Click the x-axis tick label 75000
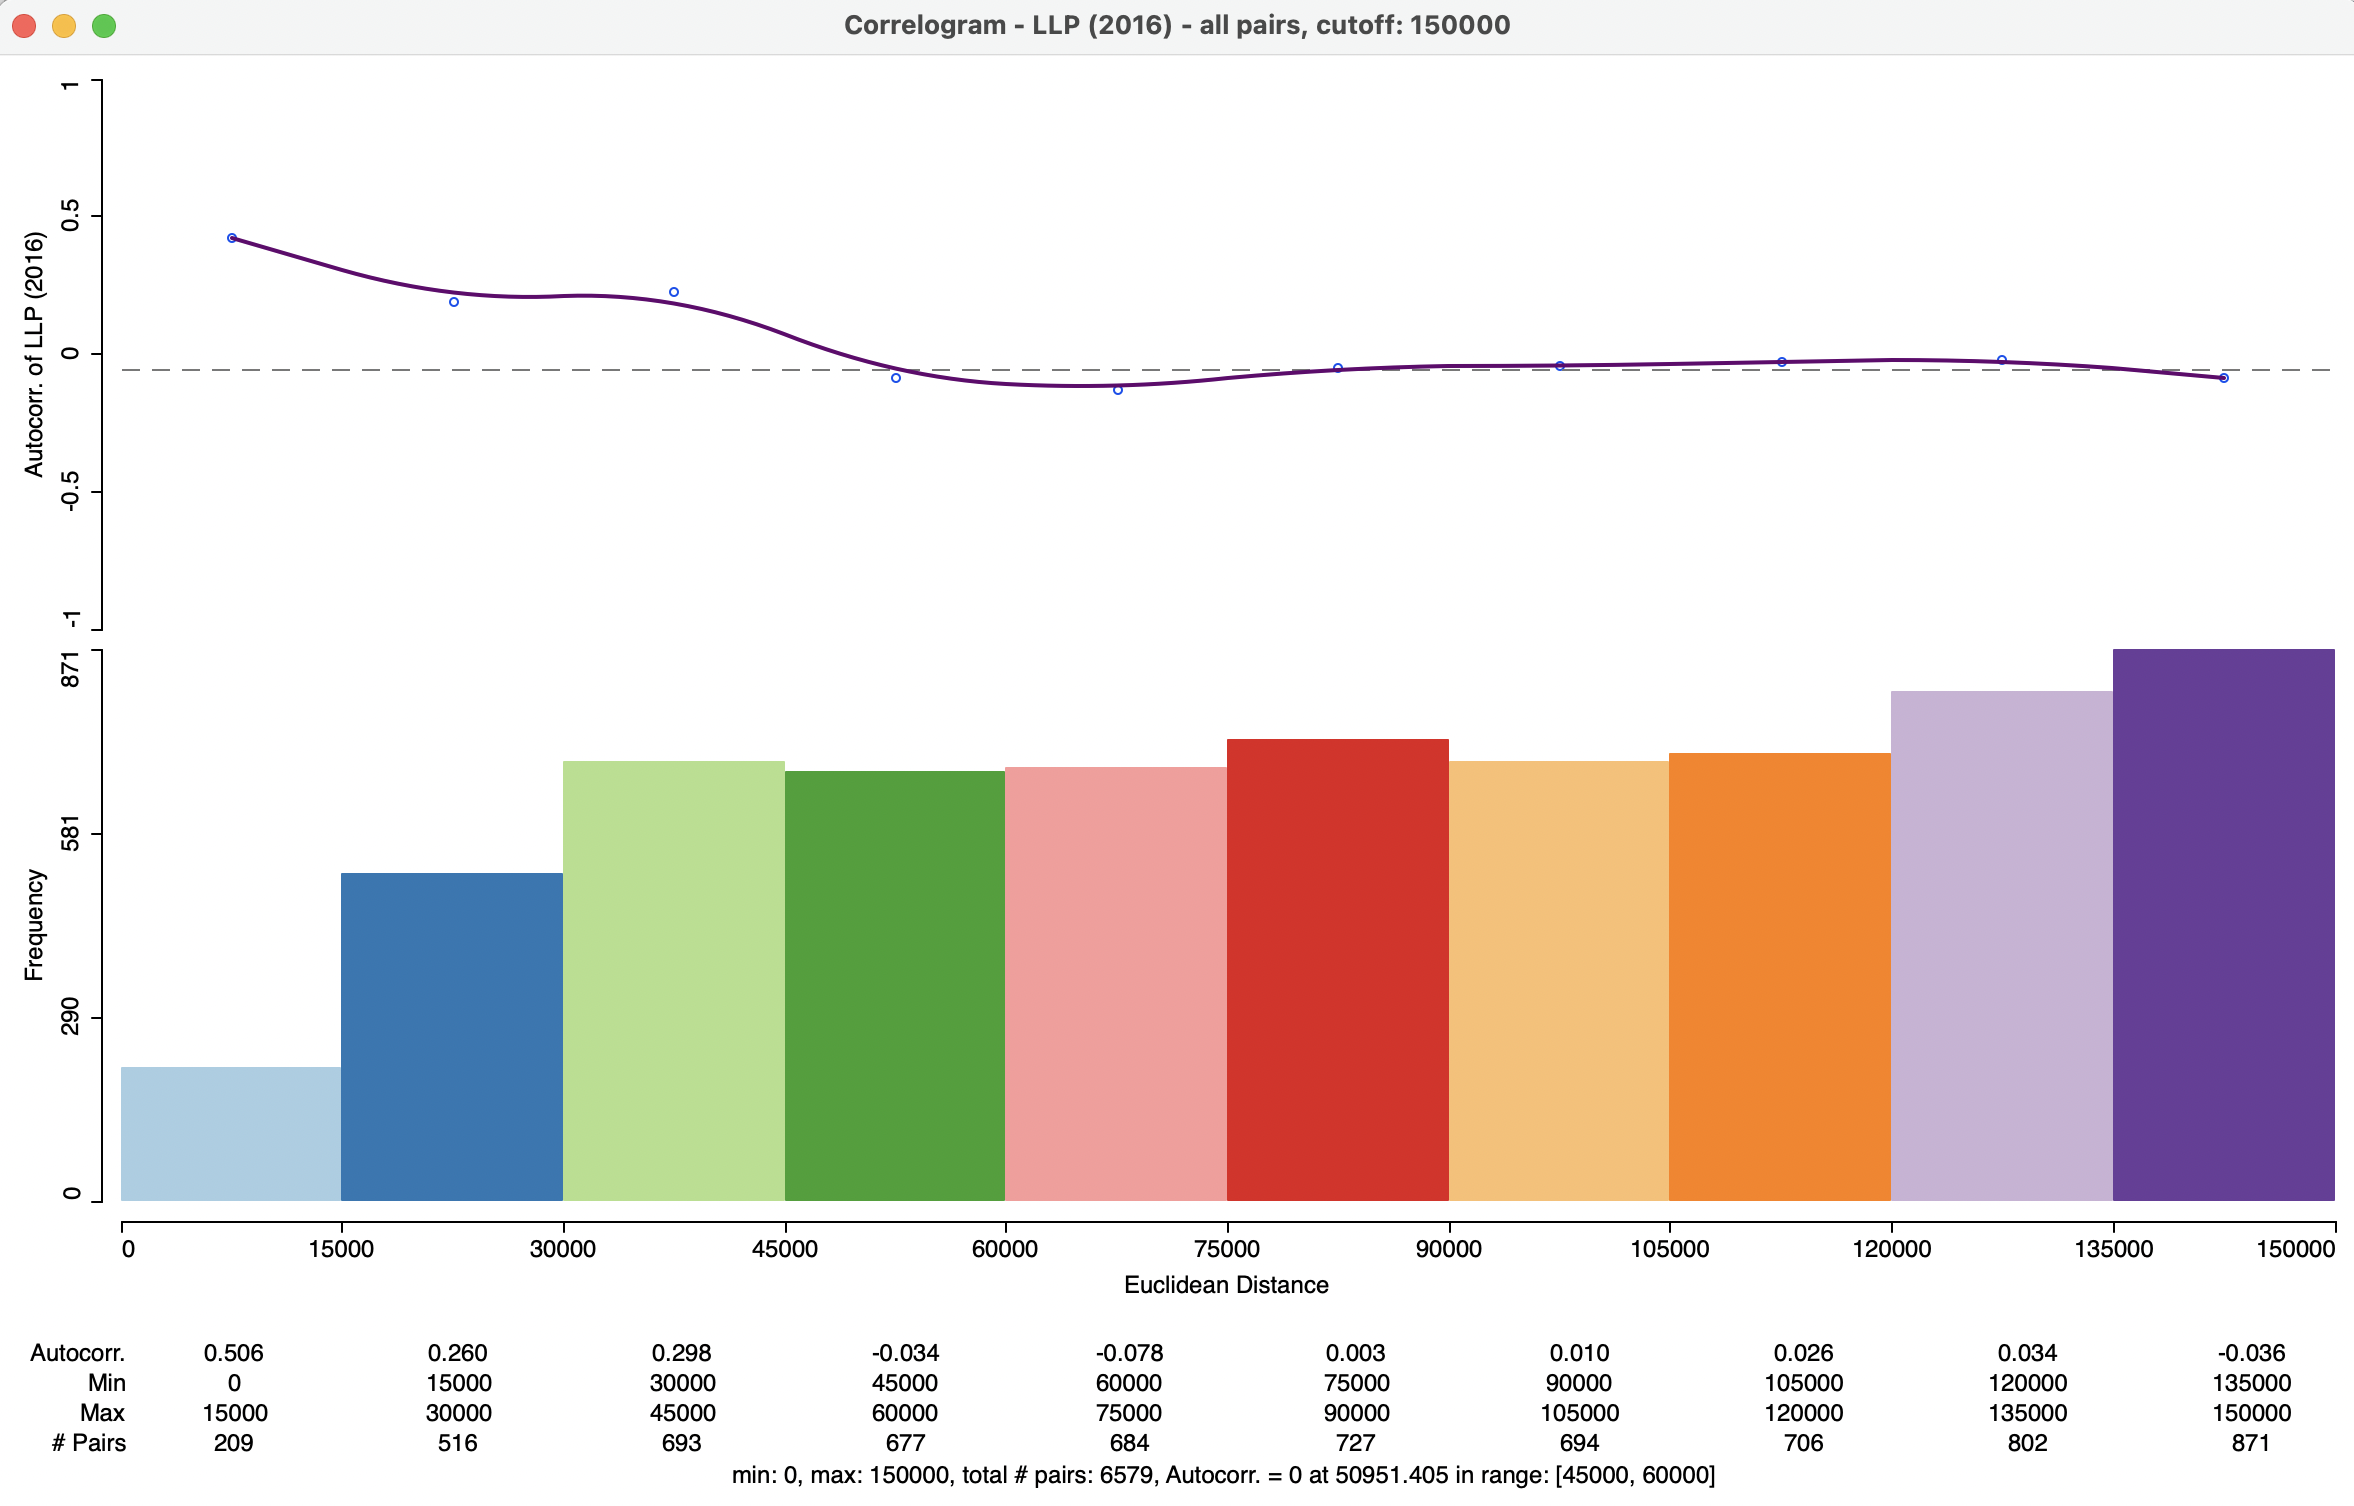The image size is (2354, 1506). [x=1227, y=1249]
